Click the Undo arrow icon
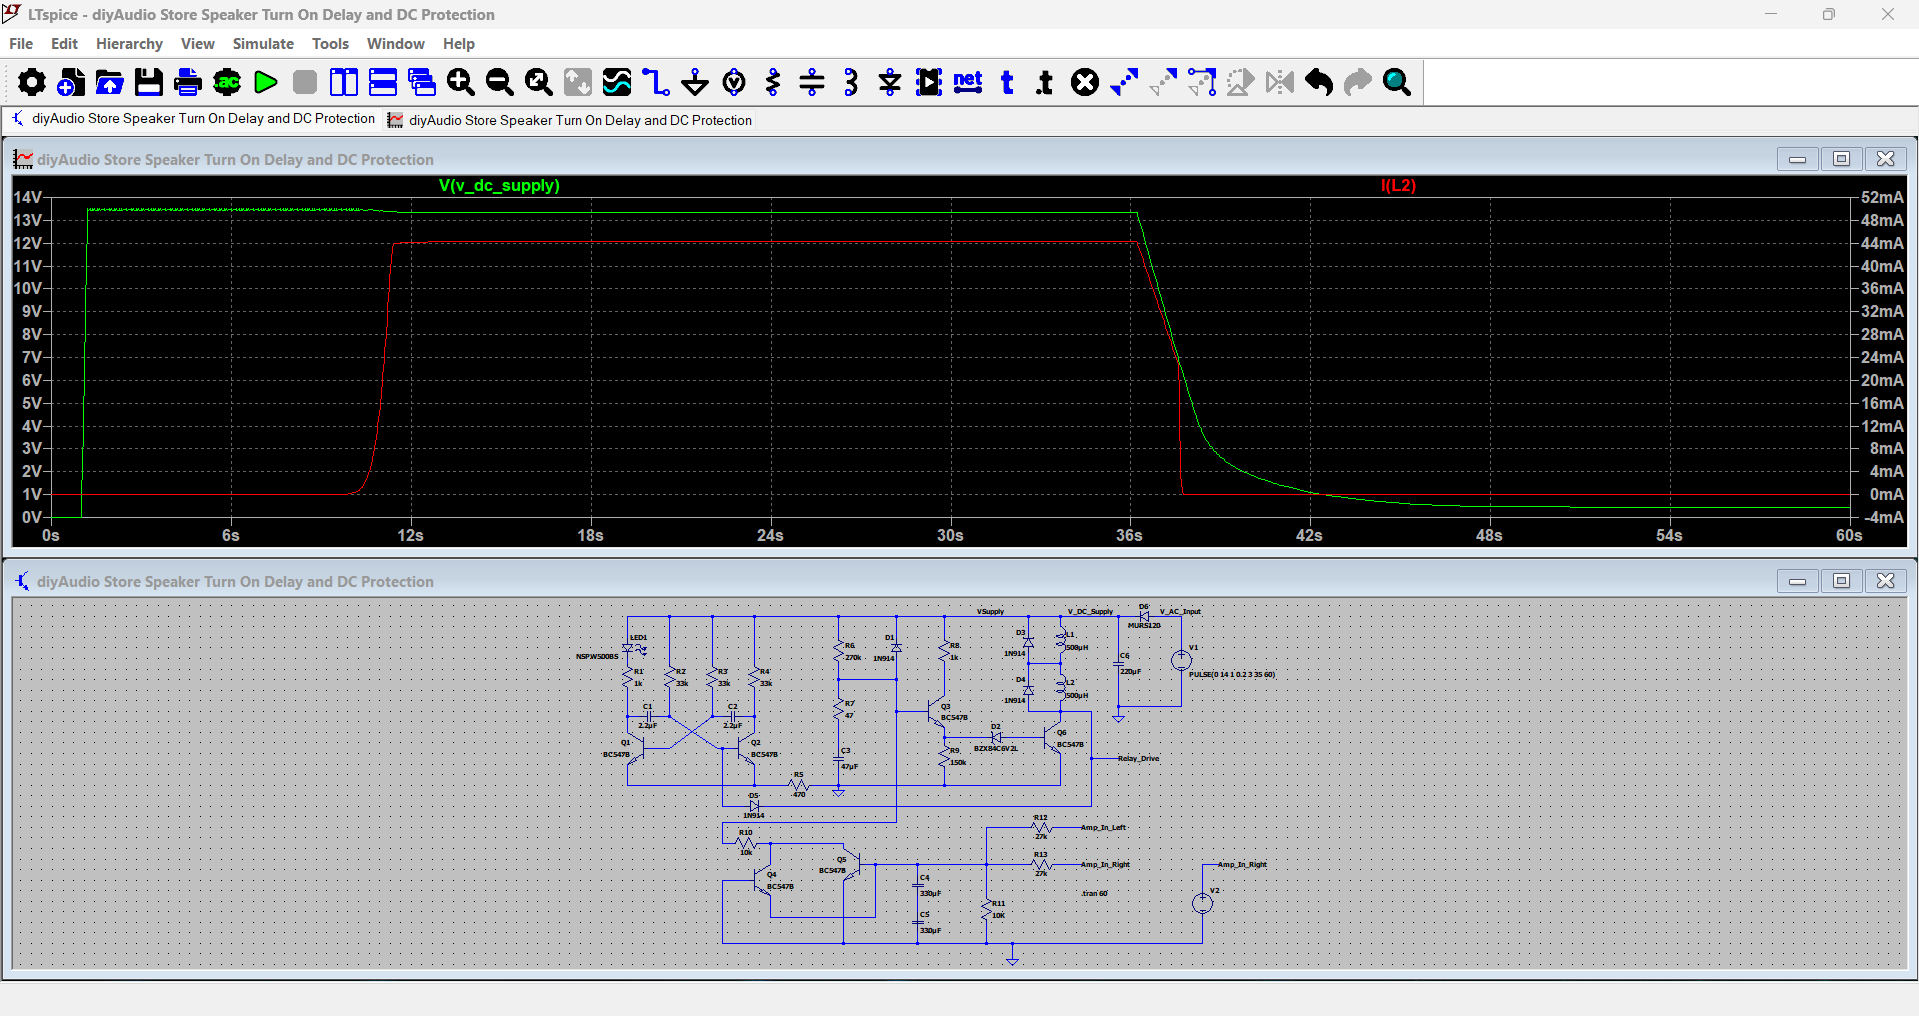 [x=1319, y=82]
